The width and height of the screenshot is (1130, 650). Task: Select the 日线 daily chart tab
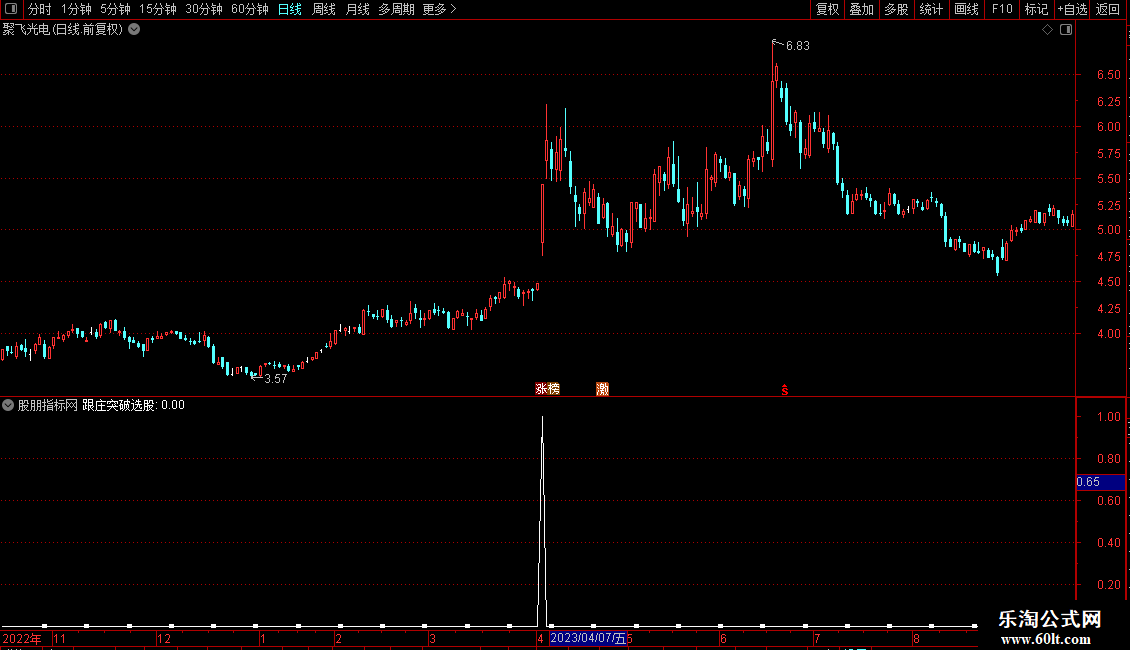coord(290,9)
